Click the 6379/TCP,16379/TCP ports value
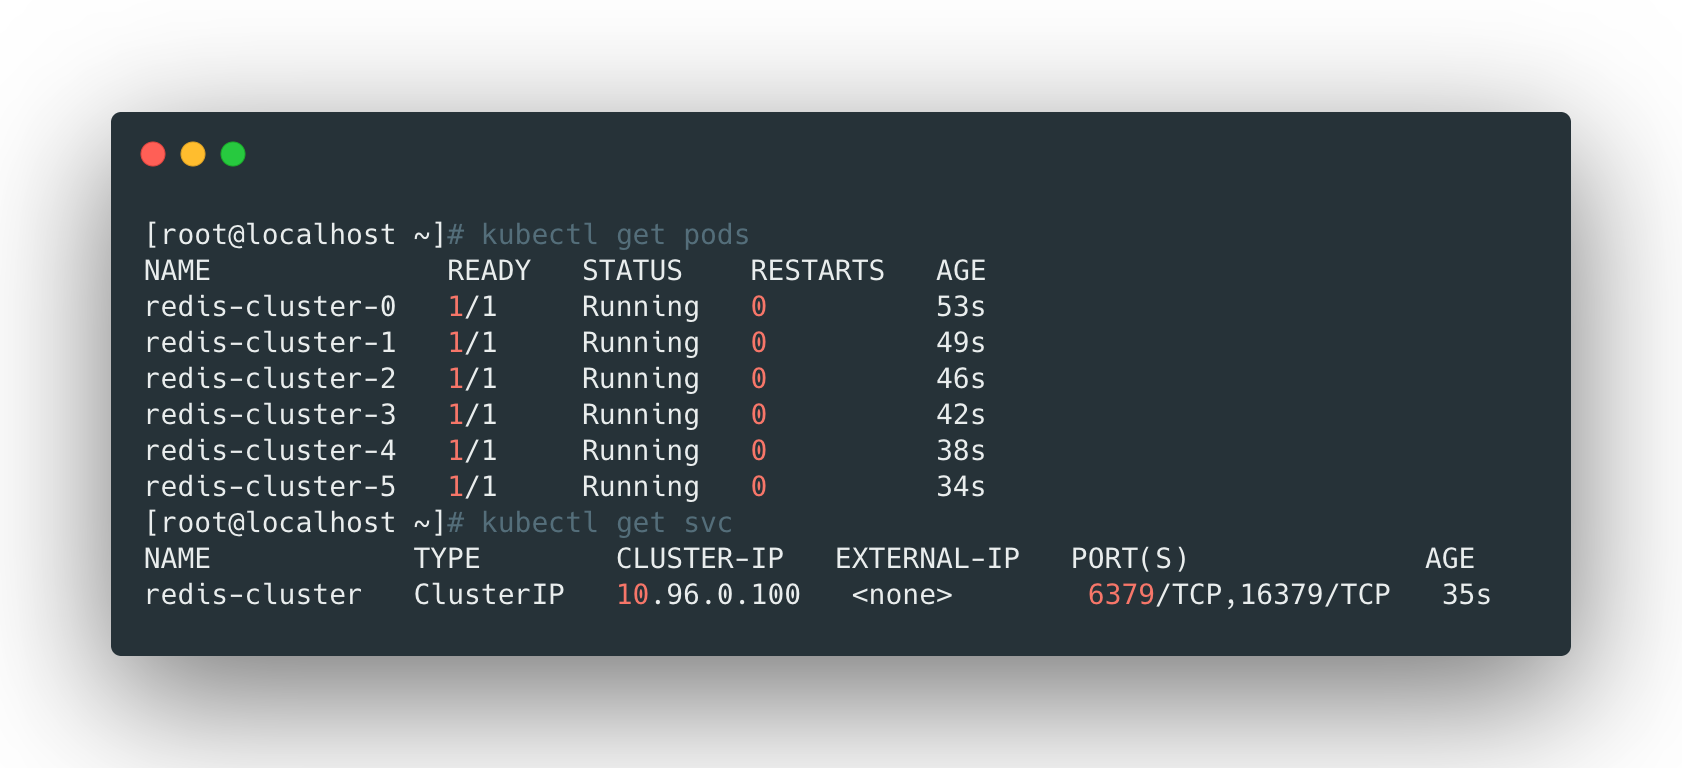The image size is (1682, 768). click(1238, 595)
